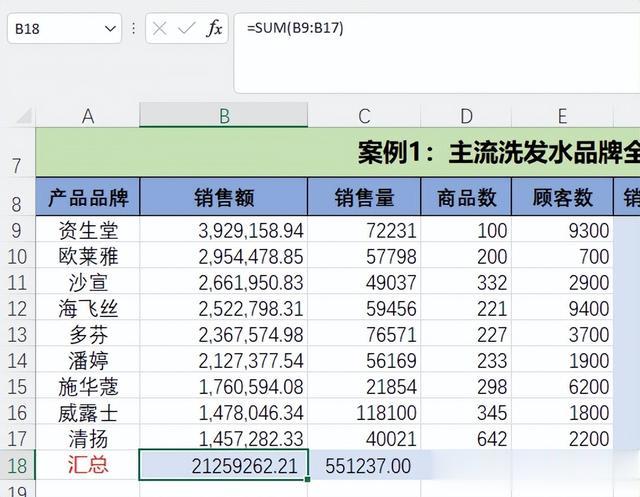Click the sales volume cell 72231

(x=364, y=229)
